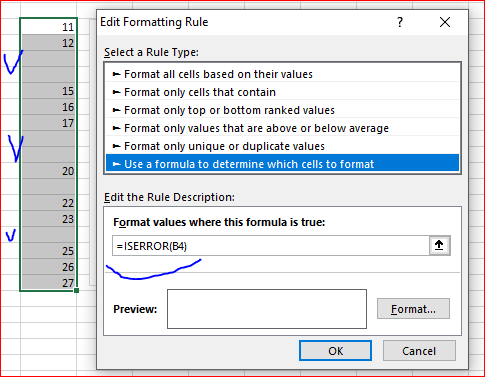Select the cell containing 23

tap(49, 219)
